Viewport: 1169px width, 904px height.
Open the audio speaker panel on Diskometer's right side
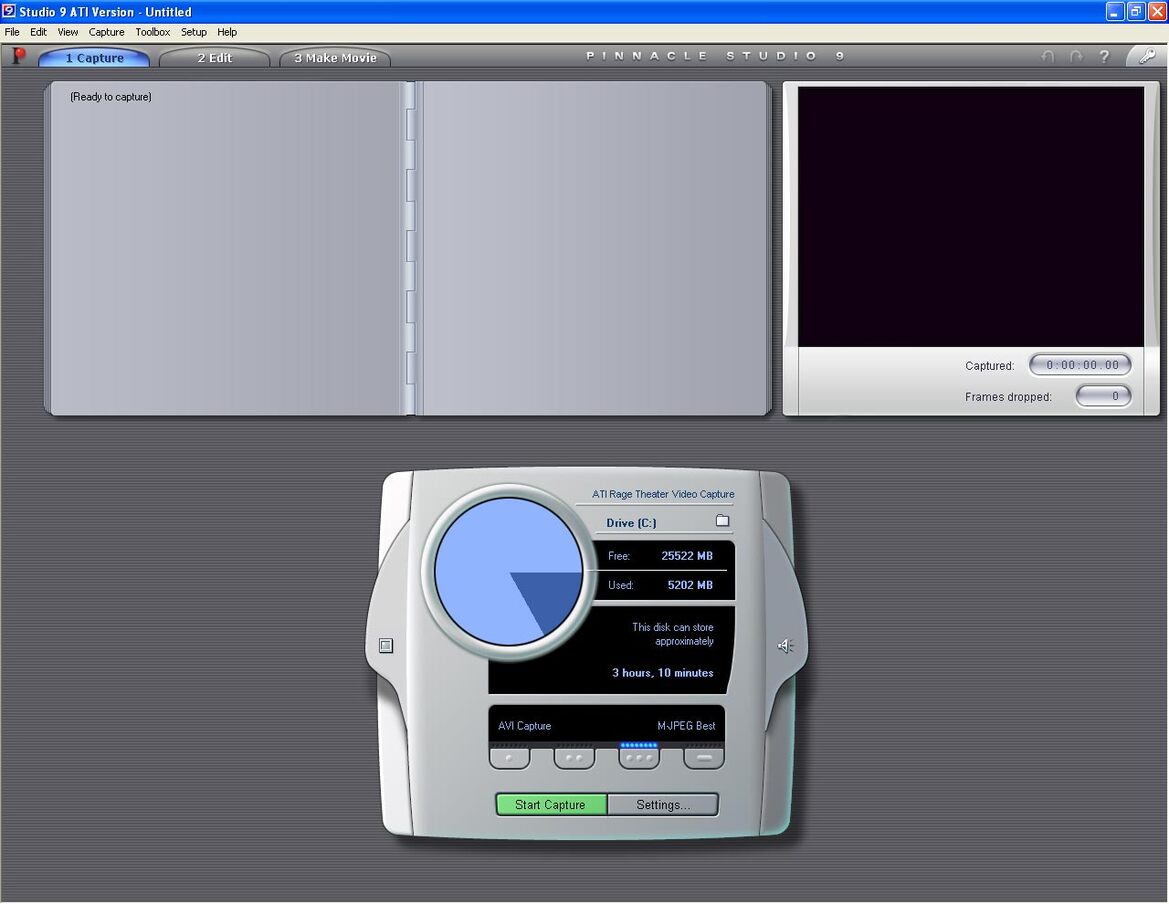point(785,645)
